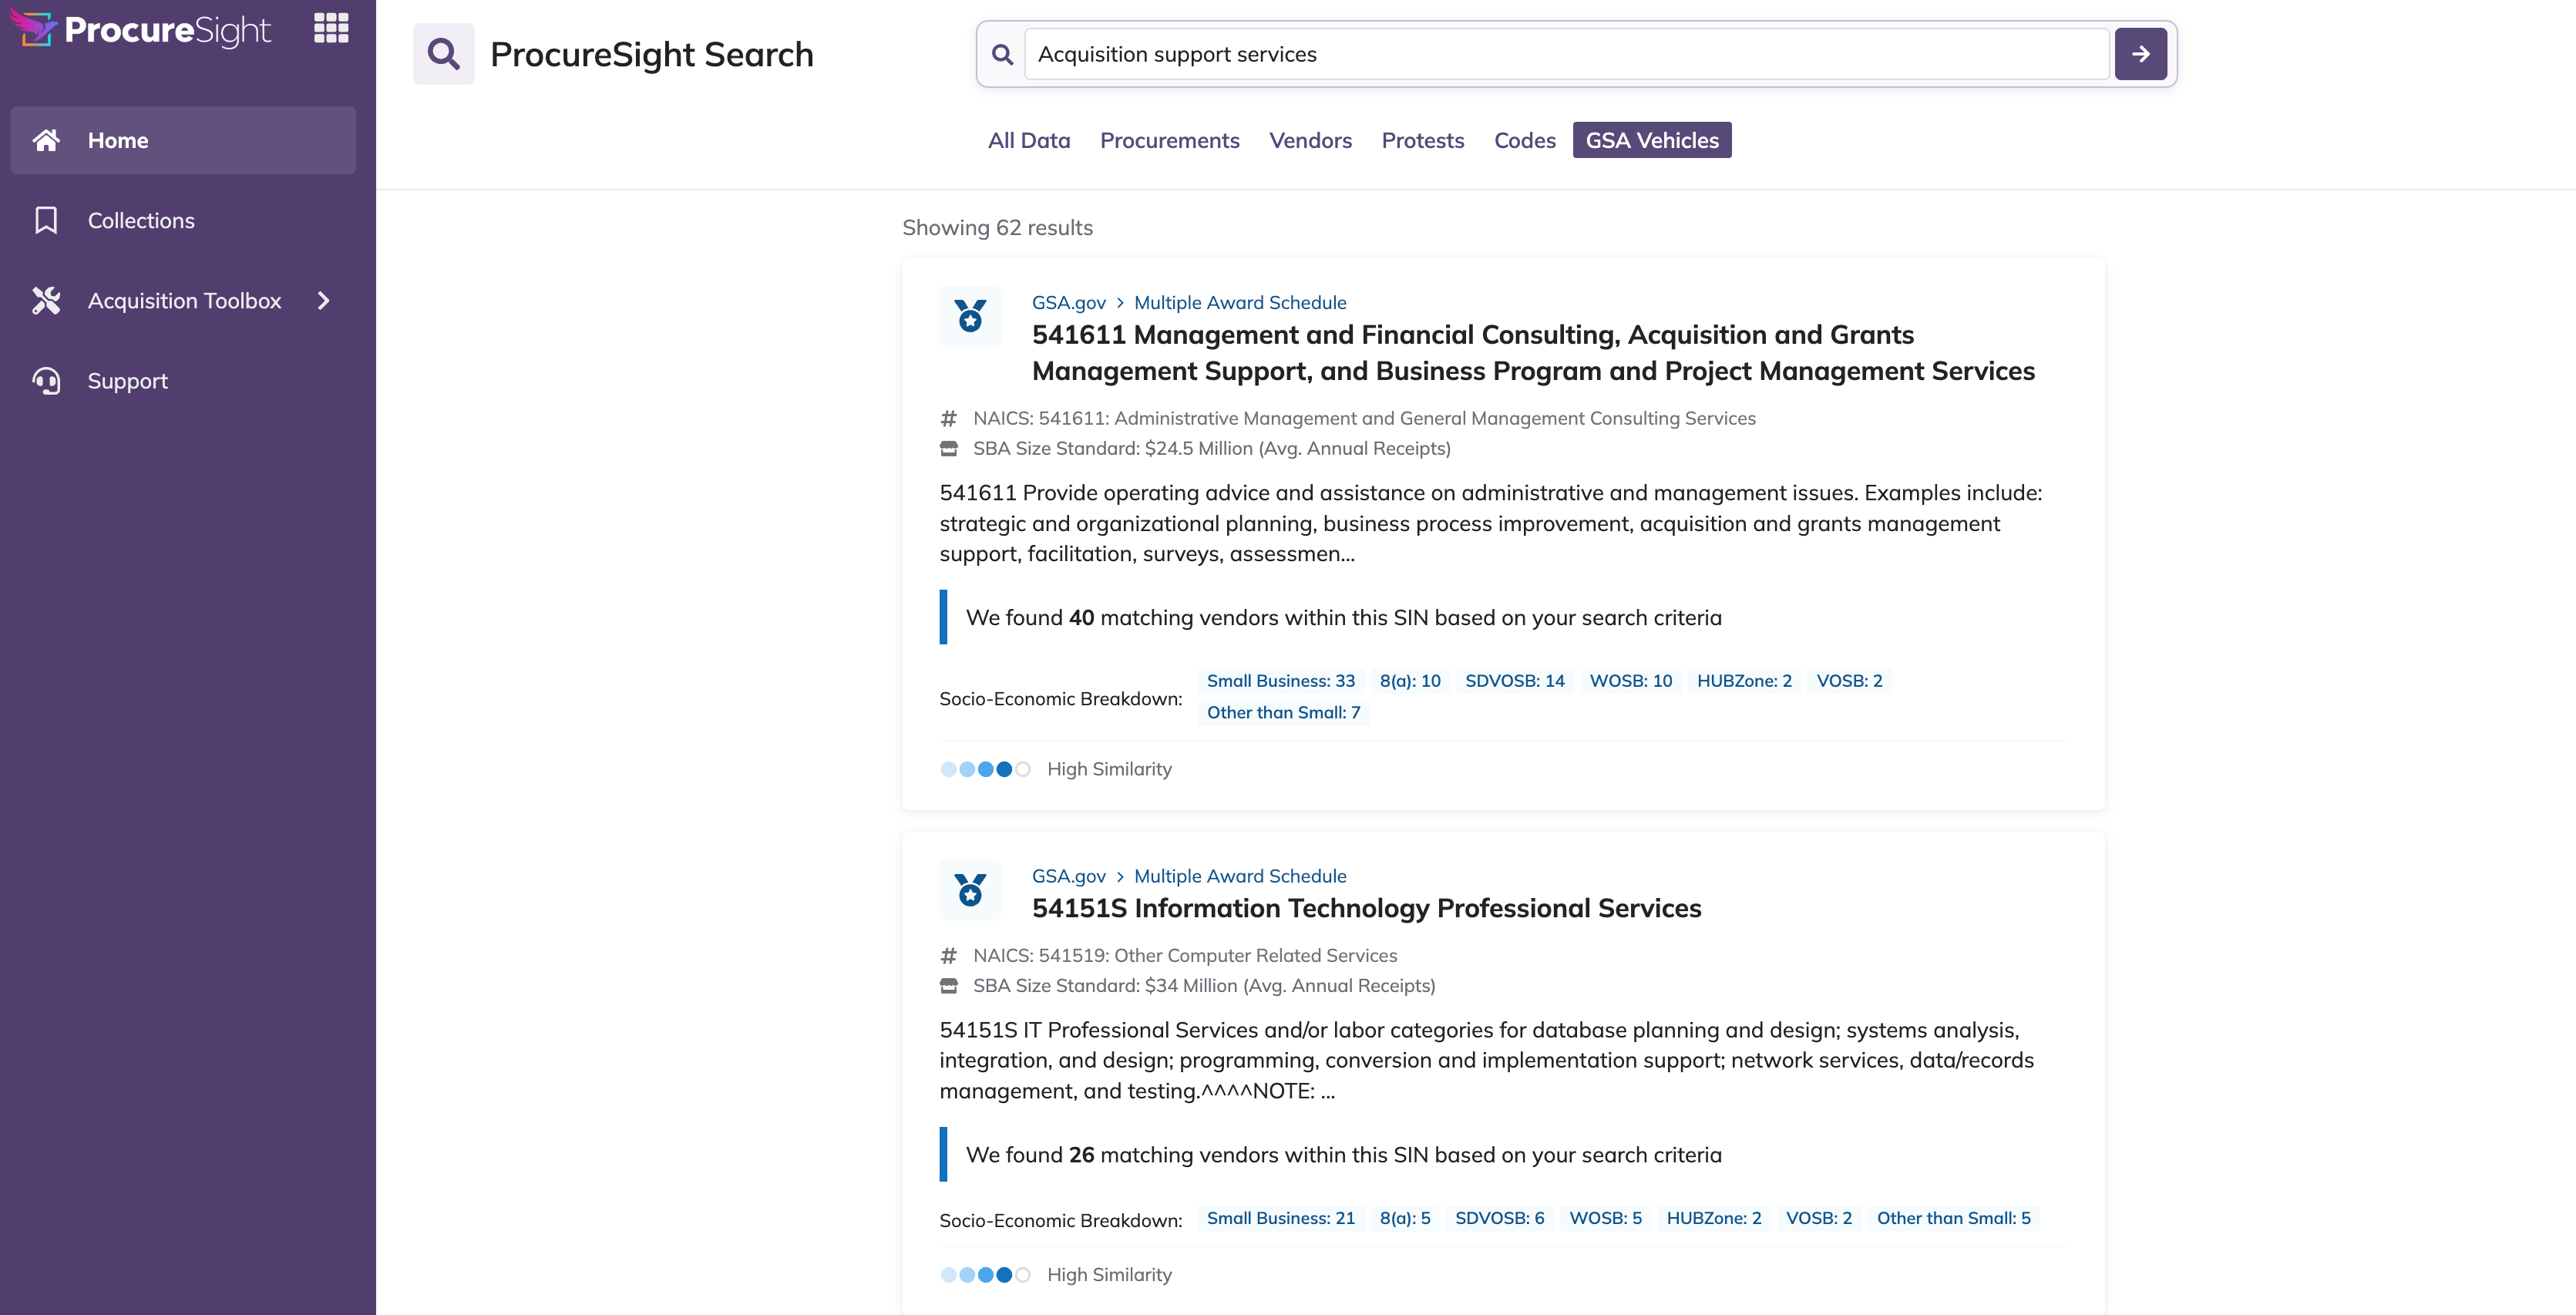
Task: Click 'SBA Size Standard: $34 Million' line
Action: pyautogui.click(x=1204, y=986)
